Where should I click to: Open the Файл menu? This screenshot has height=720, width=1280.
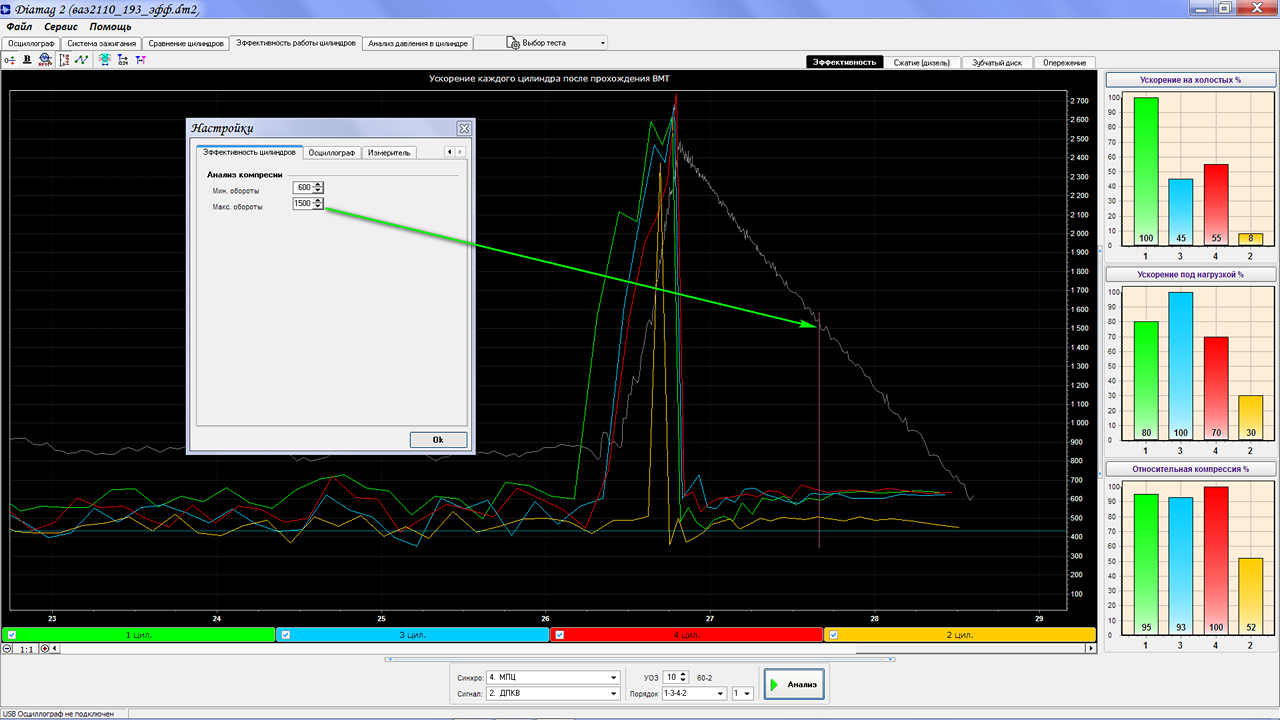coord(21,26)
